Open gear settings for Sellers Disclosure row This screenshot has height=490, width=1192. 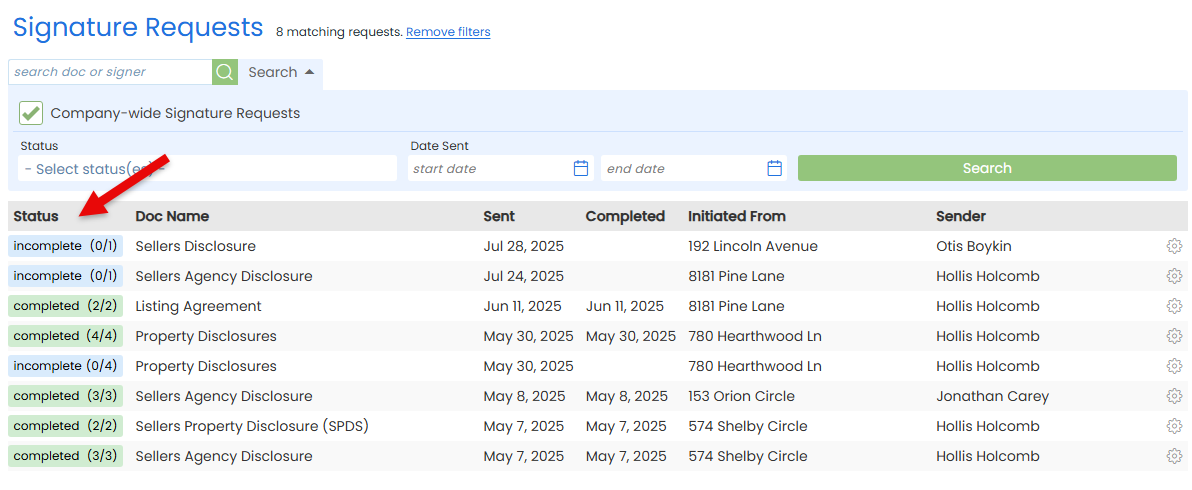[x=1174, y=246]
